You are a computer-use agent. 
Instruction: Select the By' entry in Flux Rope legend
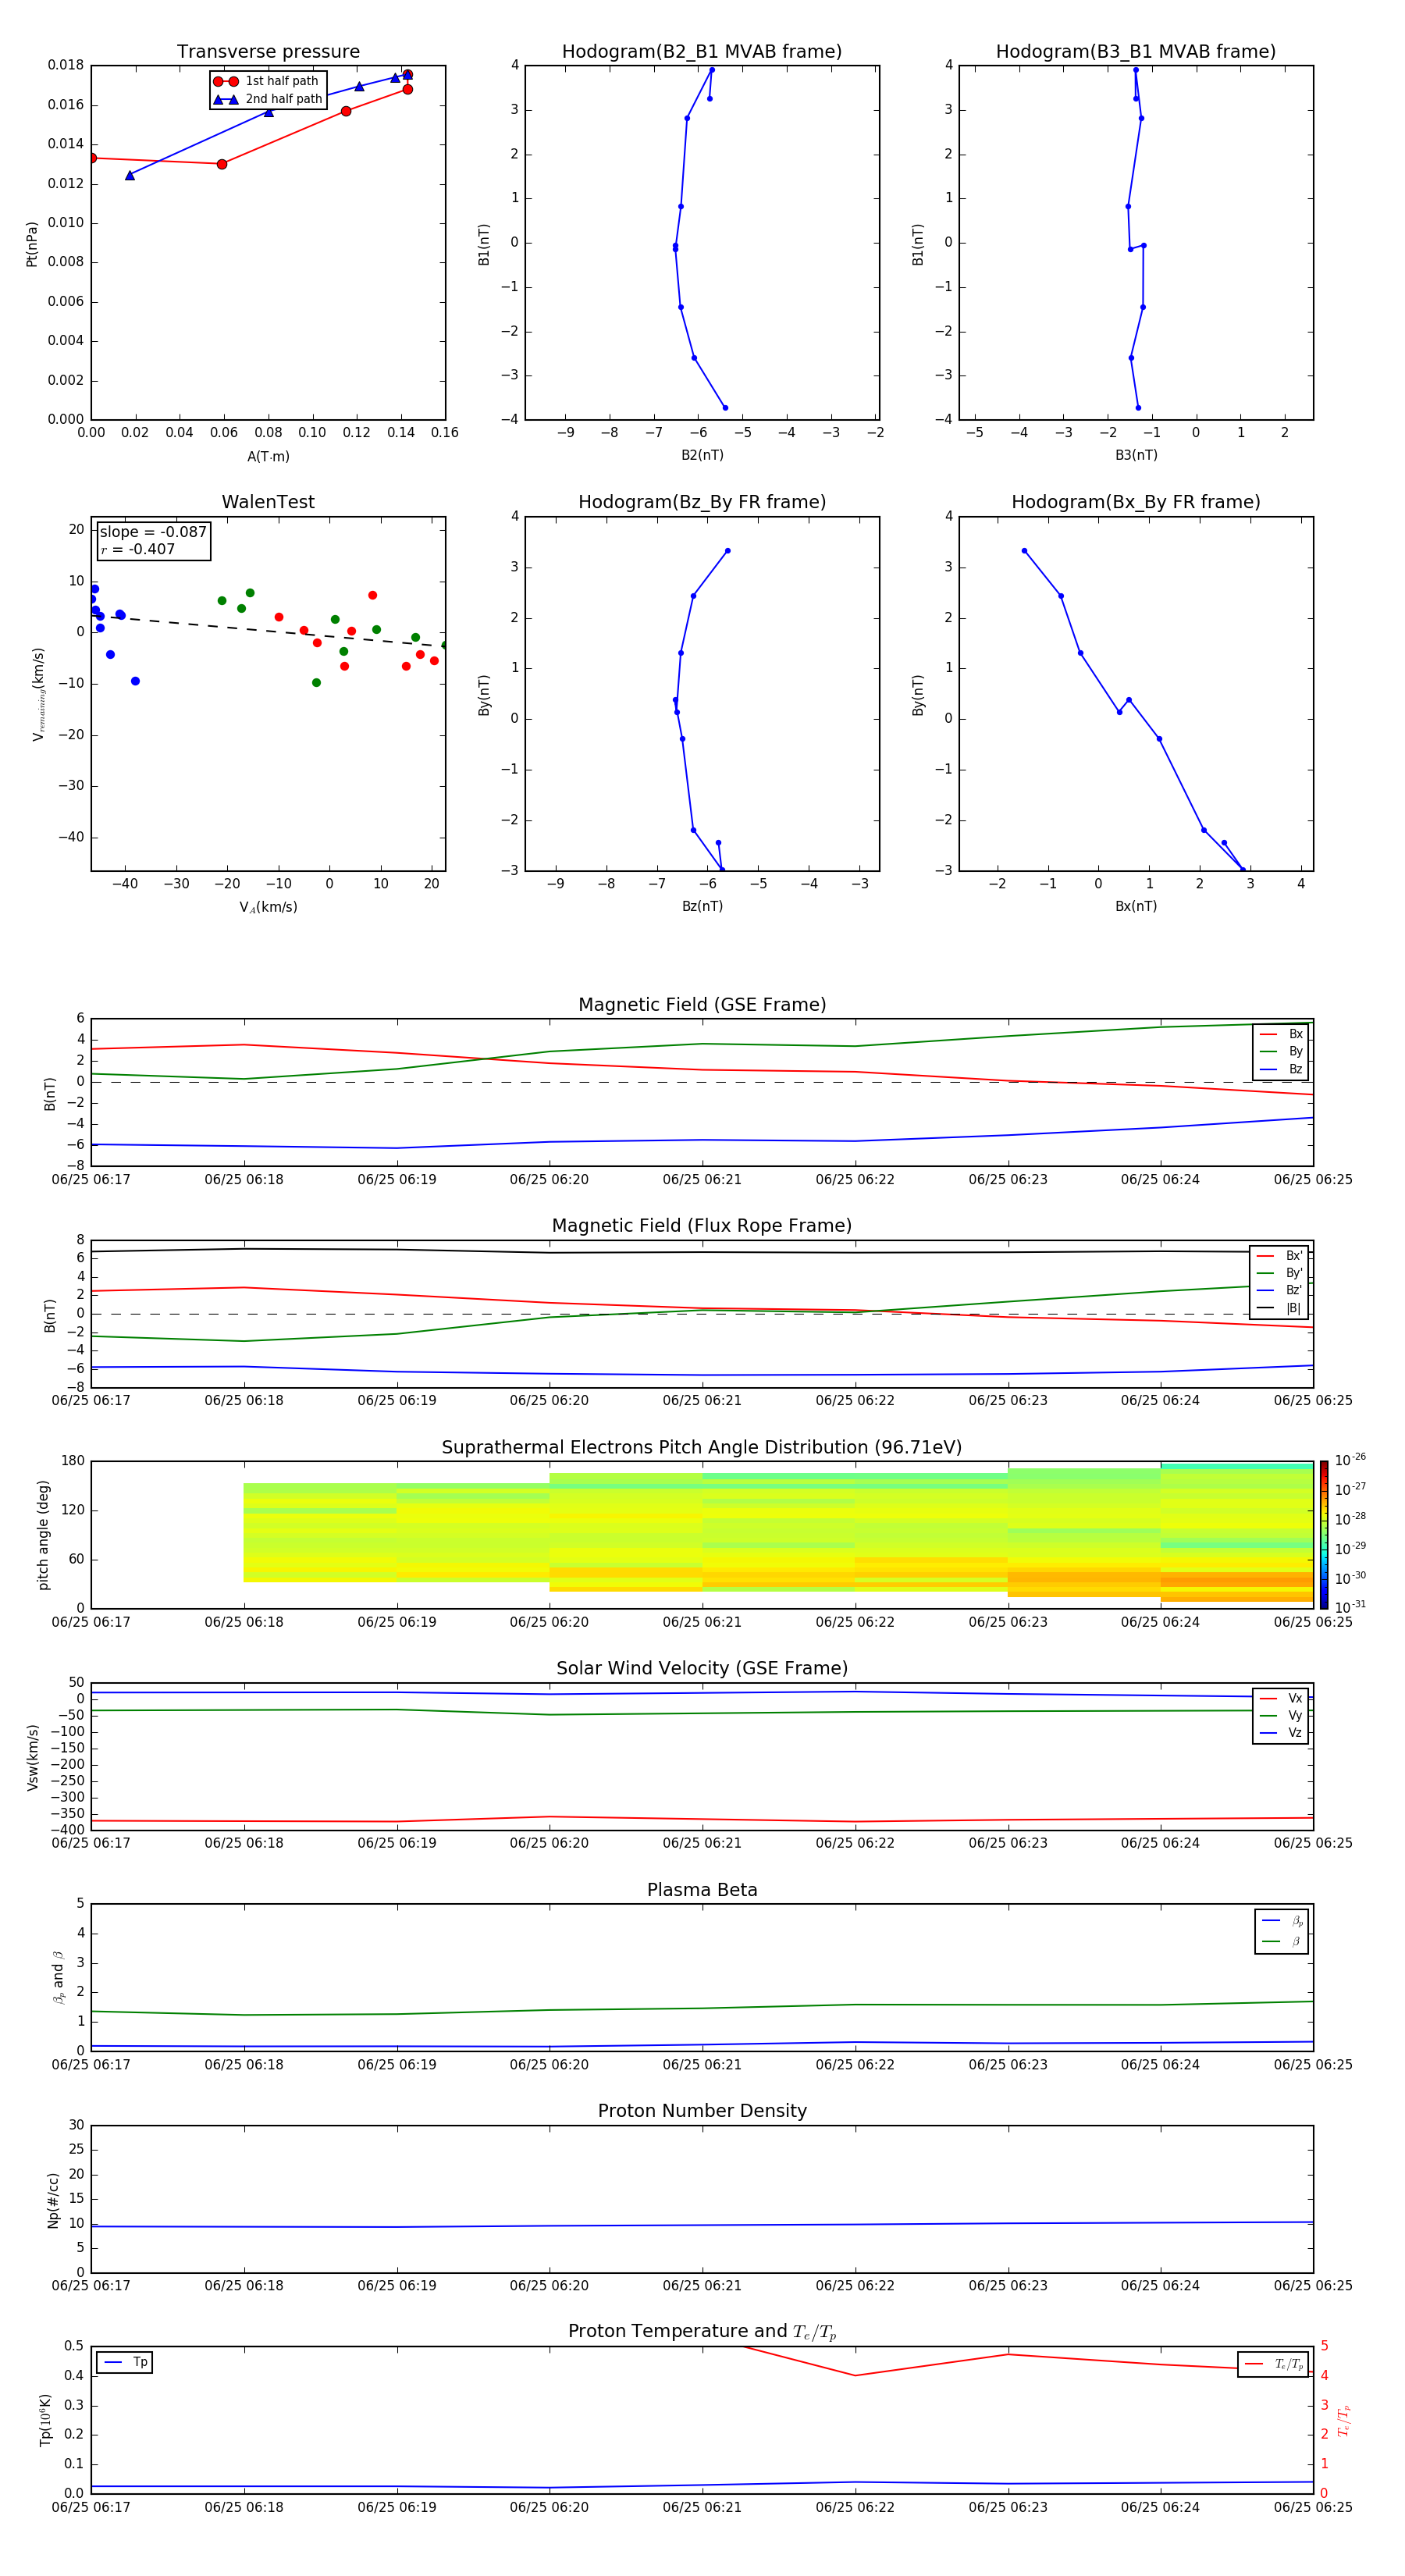point(1280,1273)
